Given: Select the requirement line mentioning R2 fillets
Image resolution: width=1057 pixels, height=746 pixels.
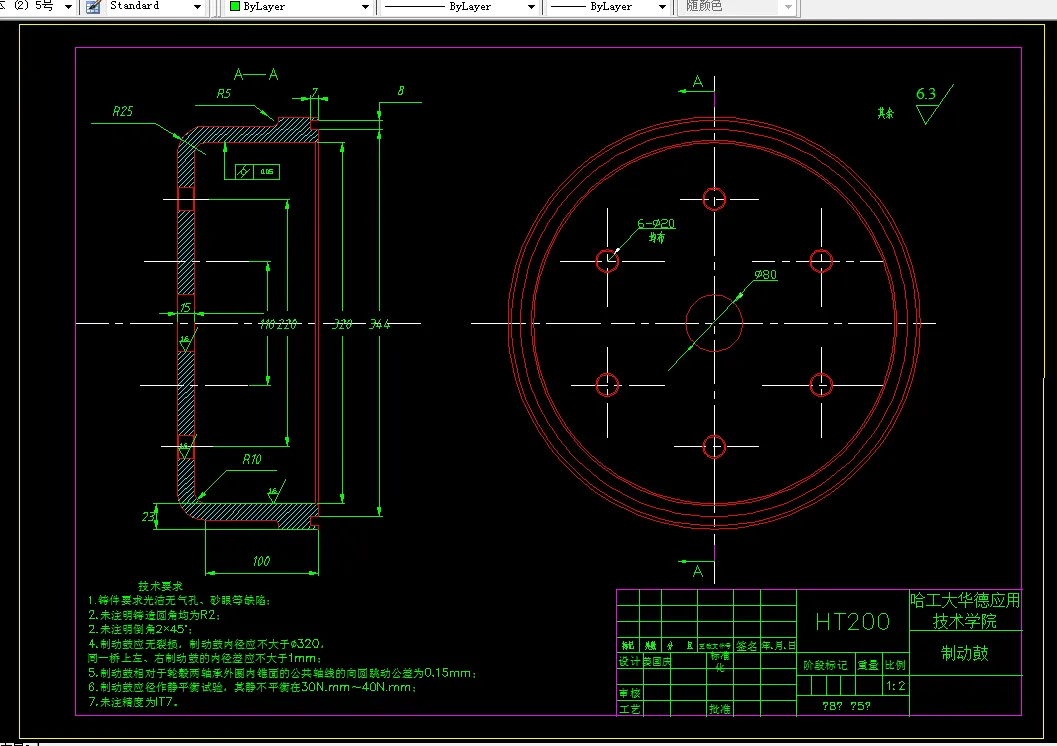Looking at the screenshot, I should (154, 615).
